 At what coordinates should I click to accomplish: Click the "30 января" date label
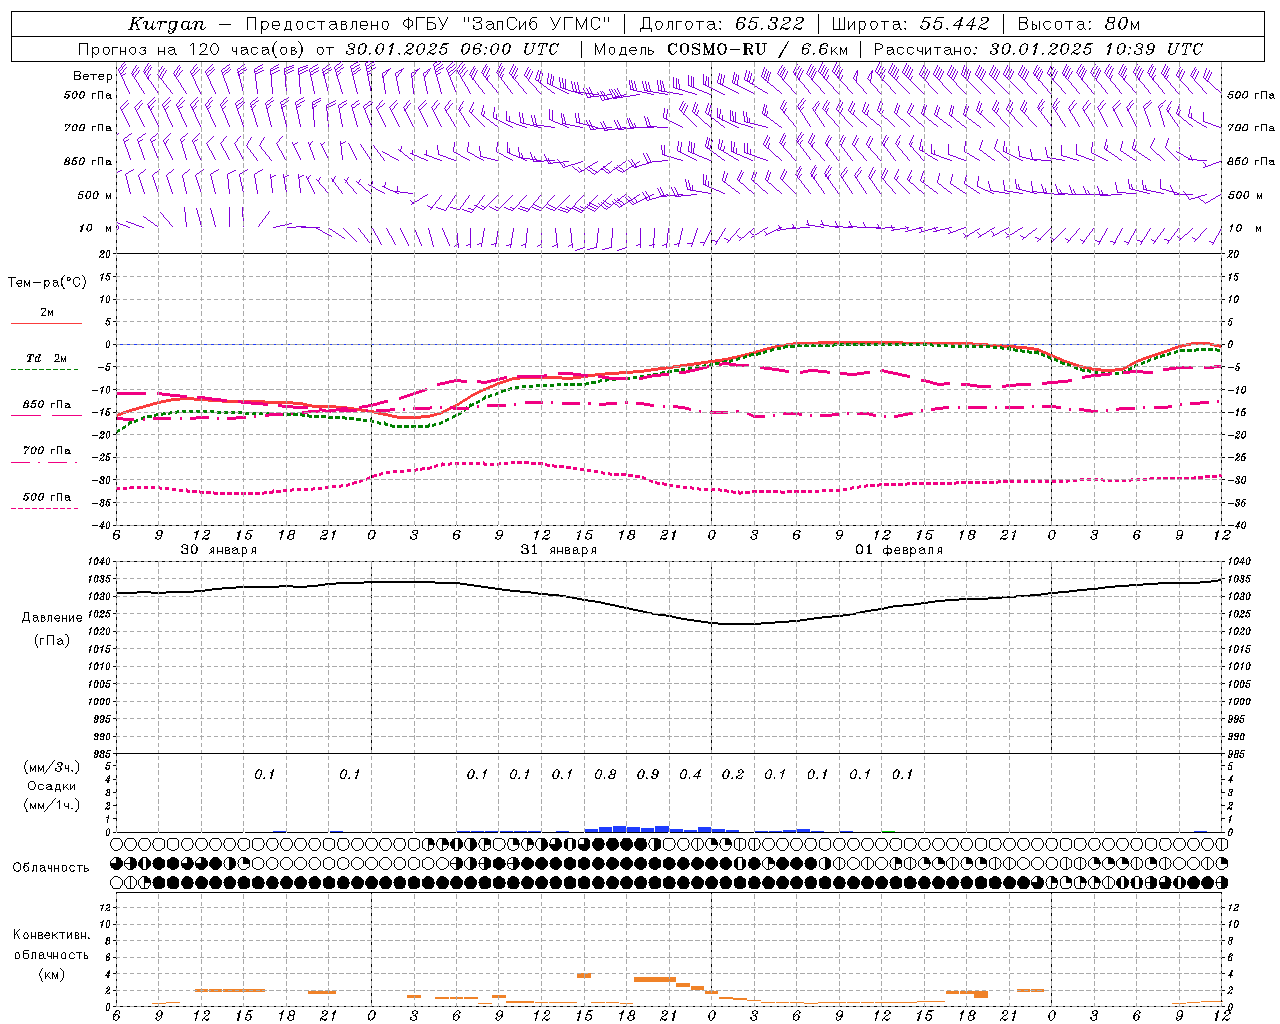pos(218,550)
